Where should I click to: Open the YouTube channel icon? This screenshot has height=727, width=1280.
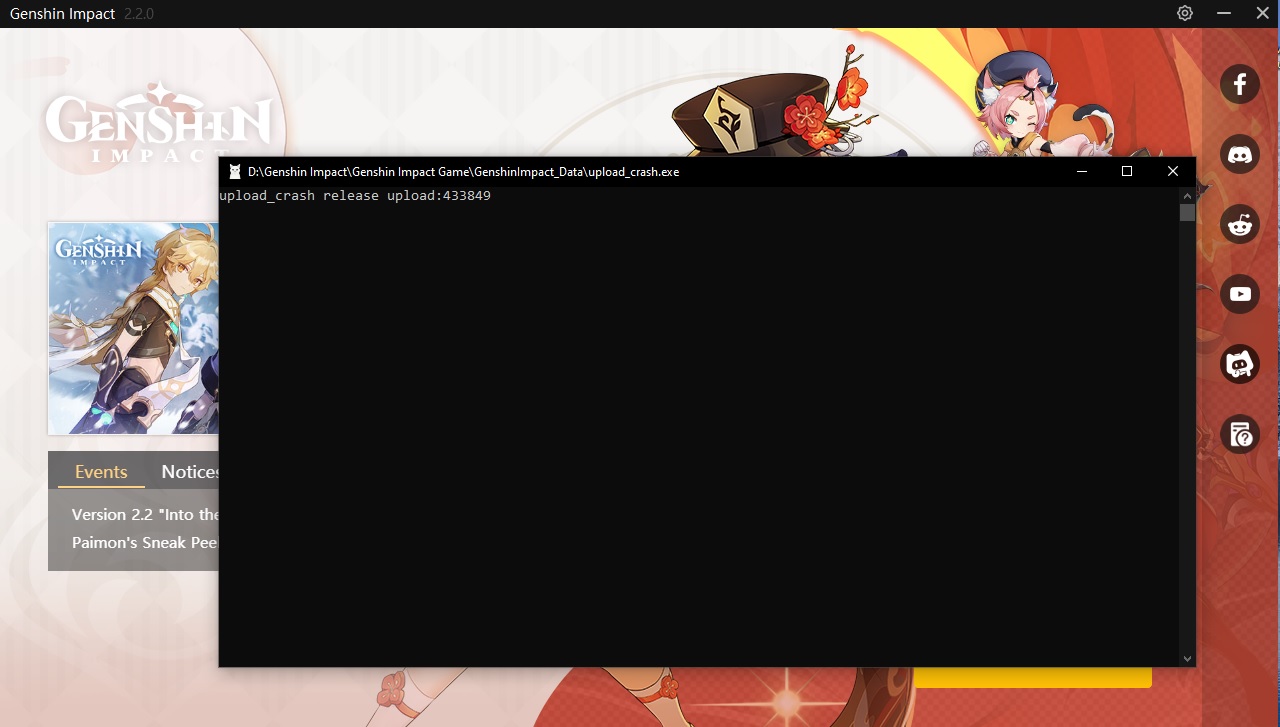1240,294
